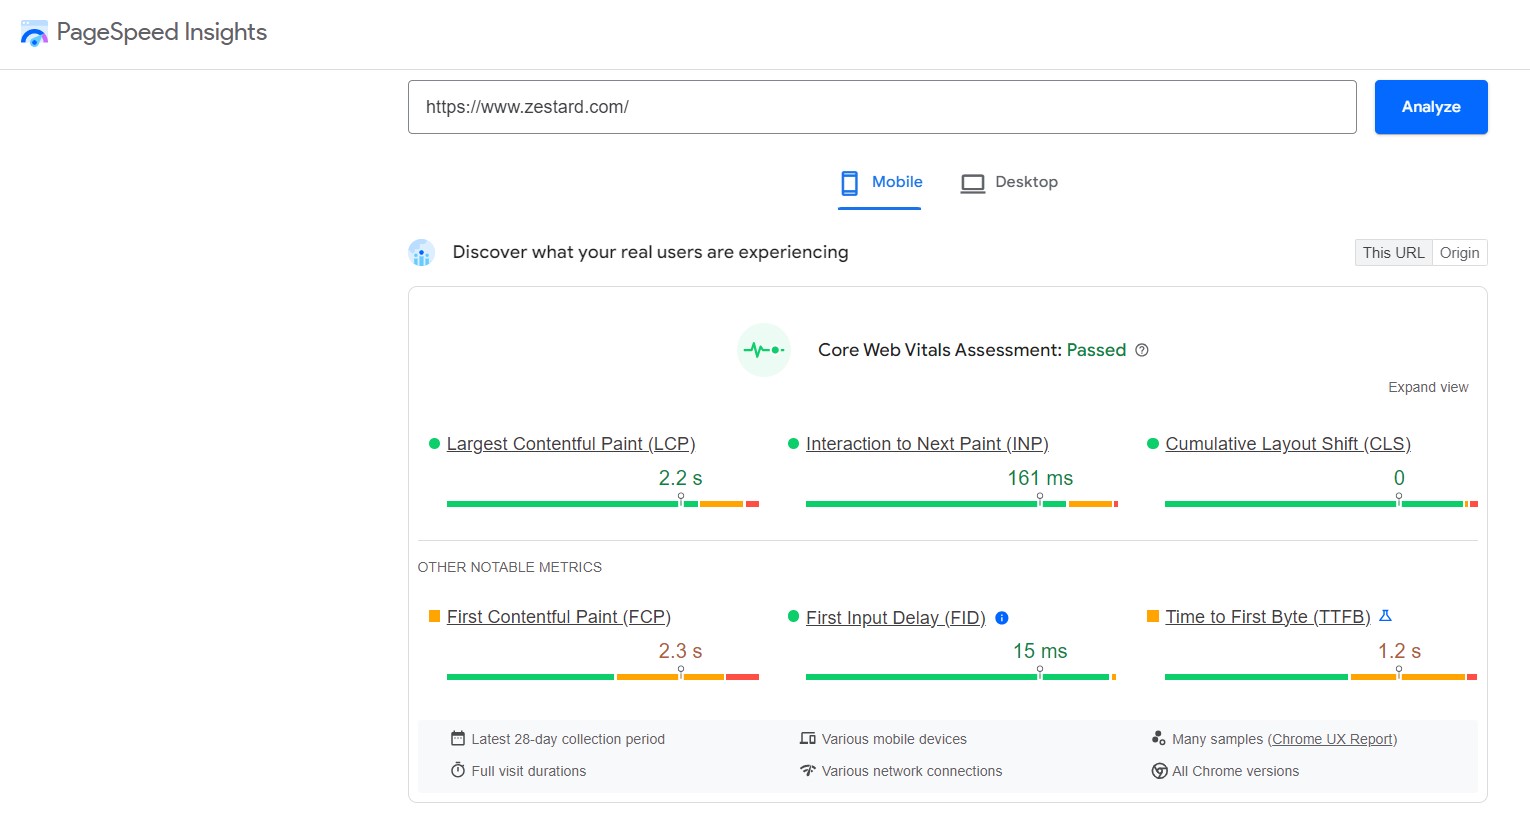Click the desktop monitor icon in tabs

pos(973,183)
